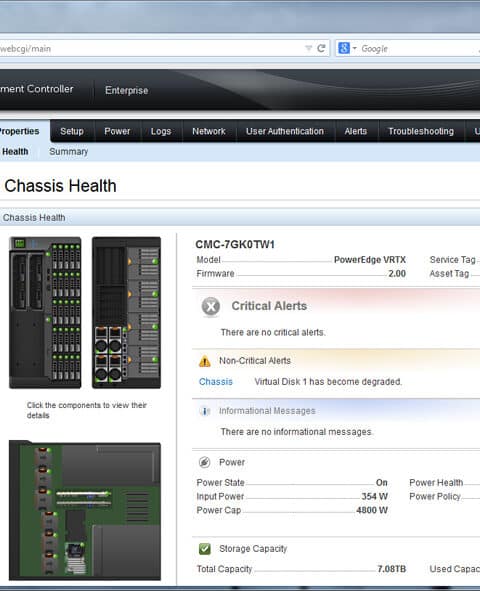Select the Enterprise header label
This screenshot has height=591, width=480.
[x=127, y=90]
